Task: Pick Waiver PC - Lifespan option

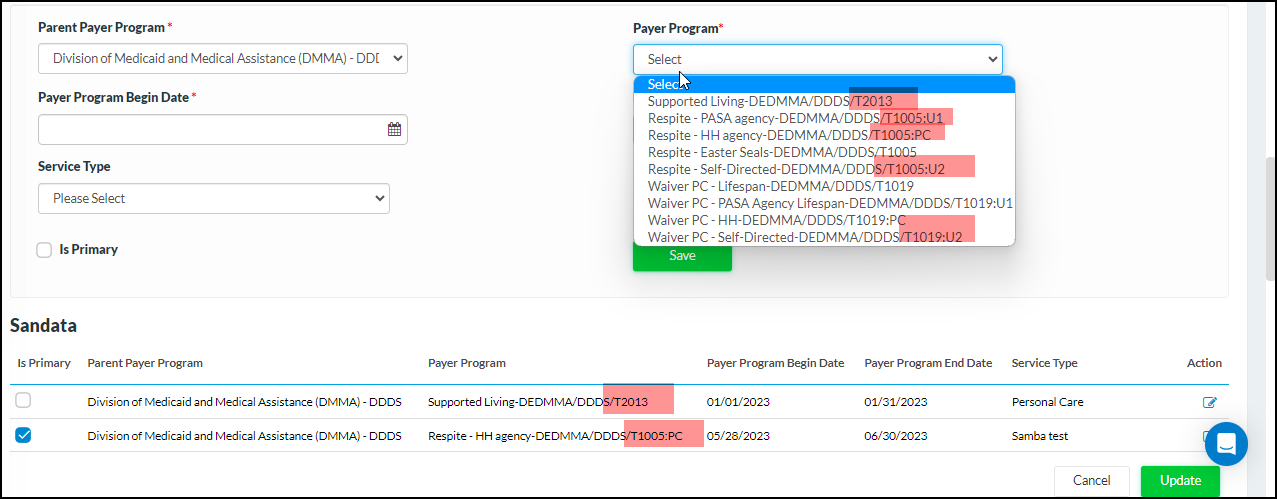Action: pyautogui.click(x=780, y=186)
